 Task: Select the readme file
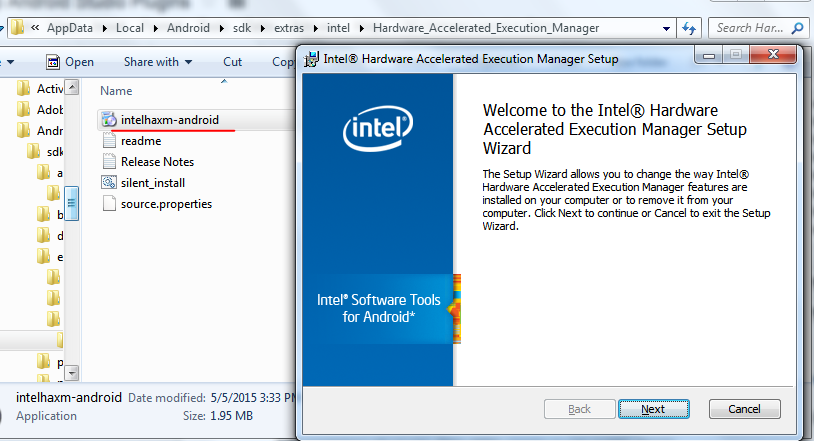[x=141, y=141]
